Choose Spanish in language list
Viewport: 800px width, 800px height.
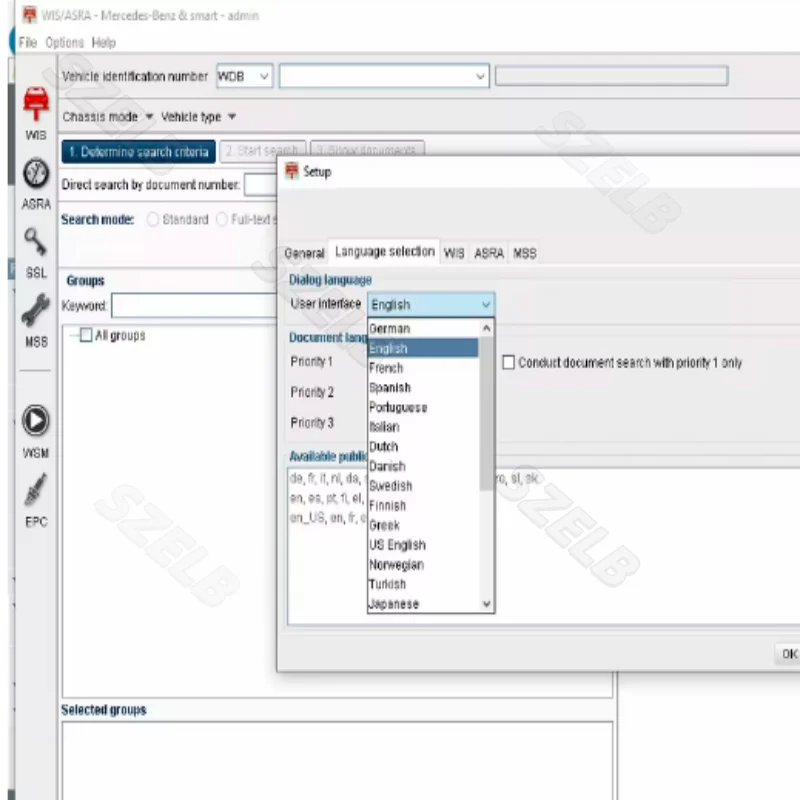coord(423,387)
